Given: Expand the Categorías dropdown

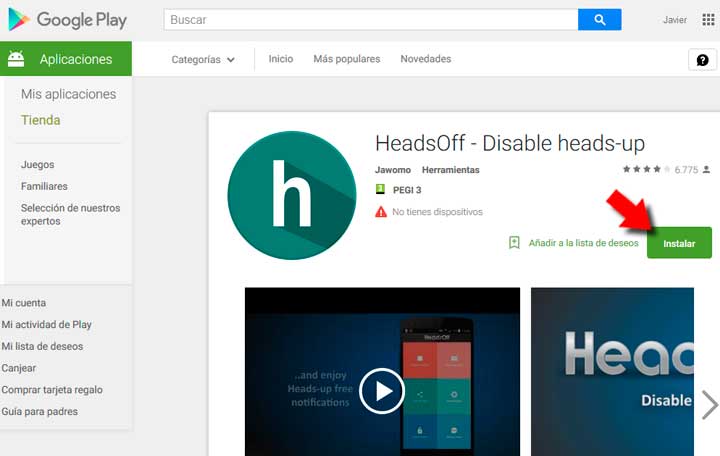Looking at the screenshot, I should (x=203, y=60).
